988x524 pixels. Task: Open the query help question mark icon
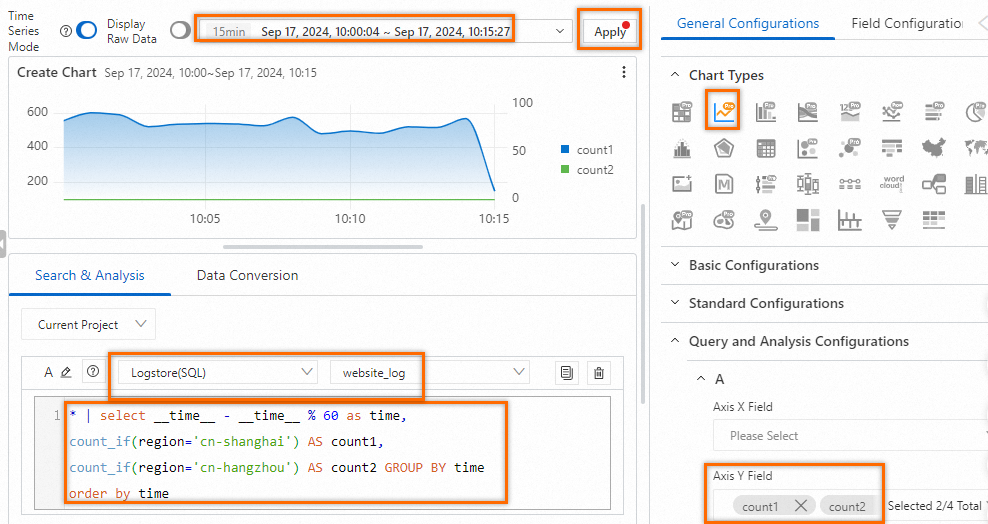point(93,372)
